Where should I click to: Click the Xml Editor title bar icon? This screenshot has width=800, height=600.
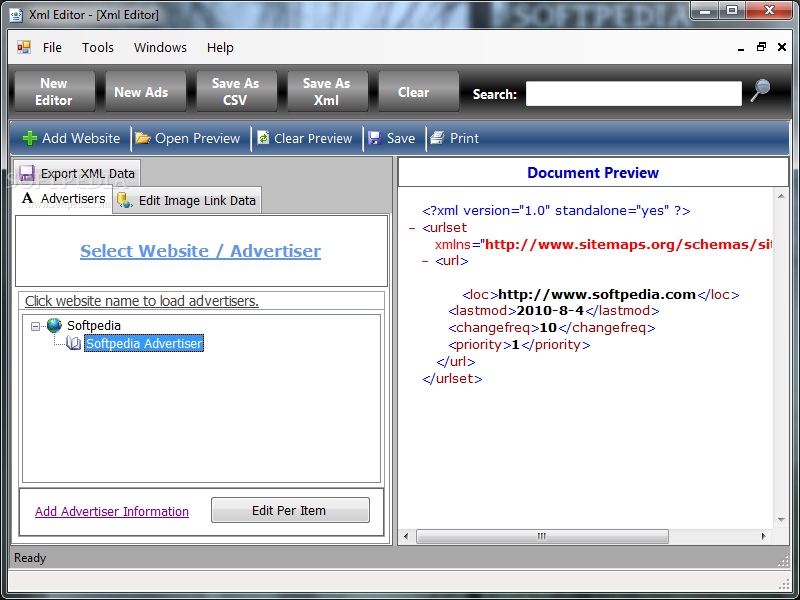(16, 15)
